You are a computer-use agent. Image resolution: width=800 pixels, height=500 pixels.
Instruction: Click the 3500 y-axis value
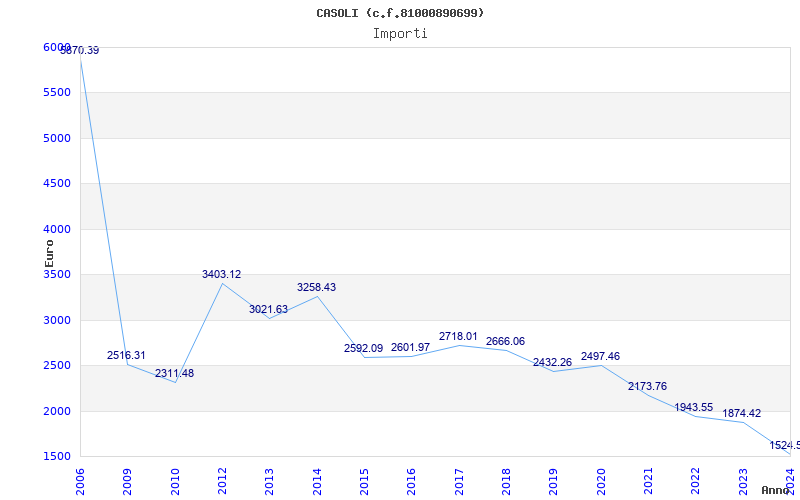57,274
